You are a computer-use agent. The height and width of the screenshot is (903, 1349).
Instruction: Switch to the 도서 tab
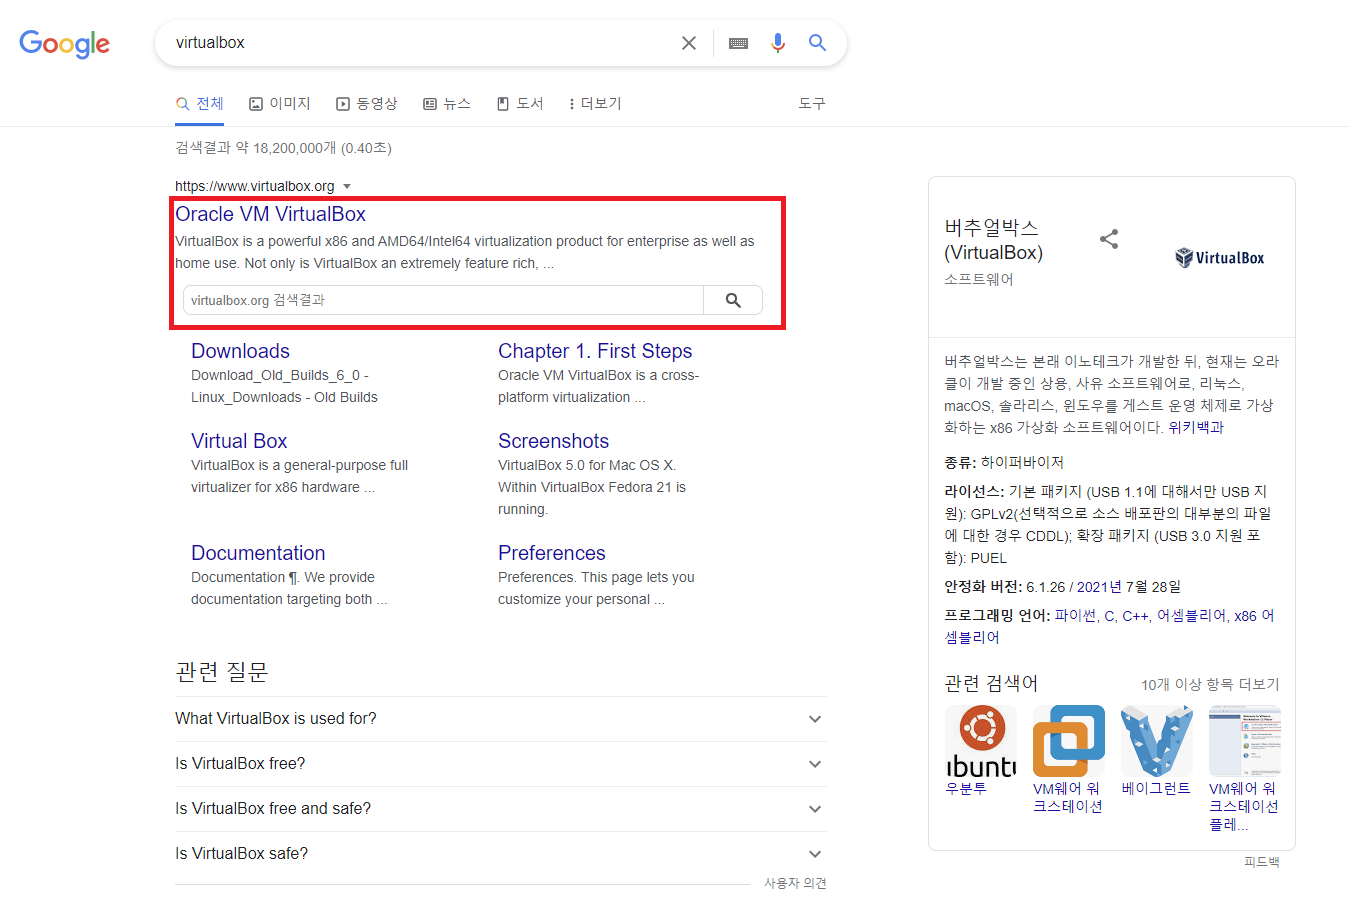coord(520,104)
